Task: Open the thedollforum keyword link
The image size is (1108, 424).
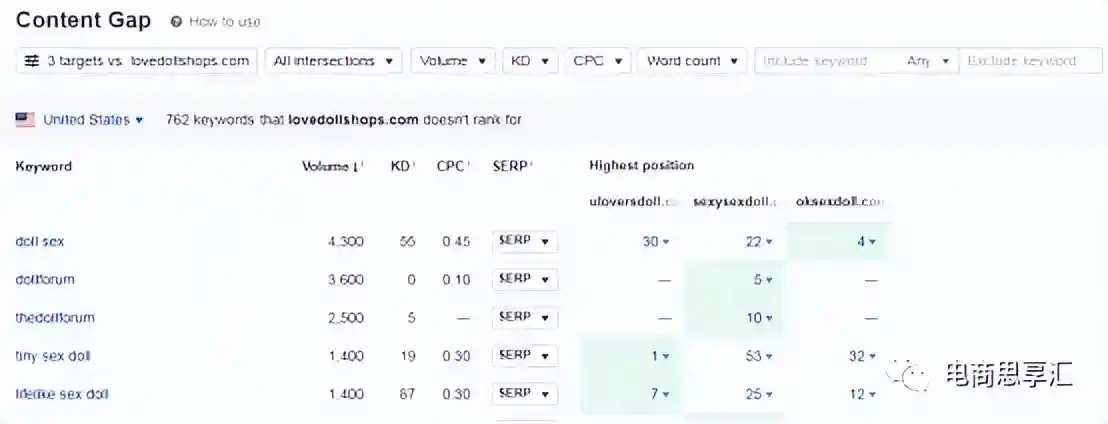Action: 55,318
